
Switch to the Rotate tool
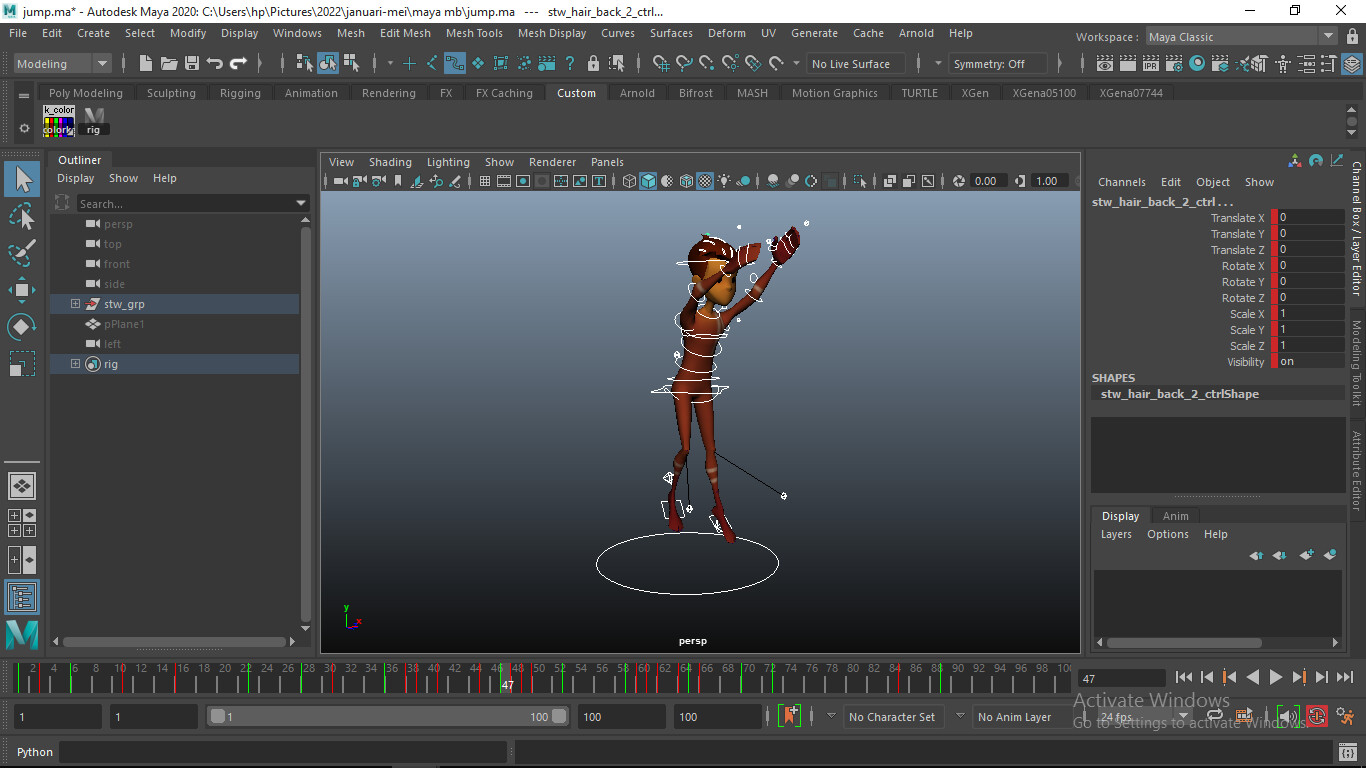tap(22, 327)
